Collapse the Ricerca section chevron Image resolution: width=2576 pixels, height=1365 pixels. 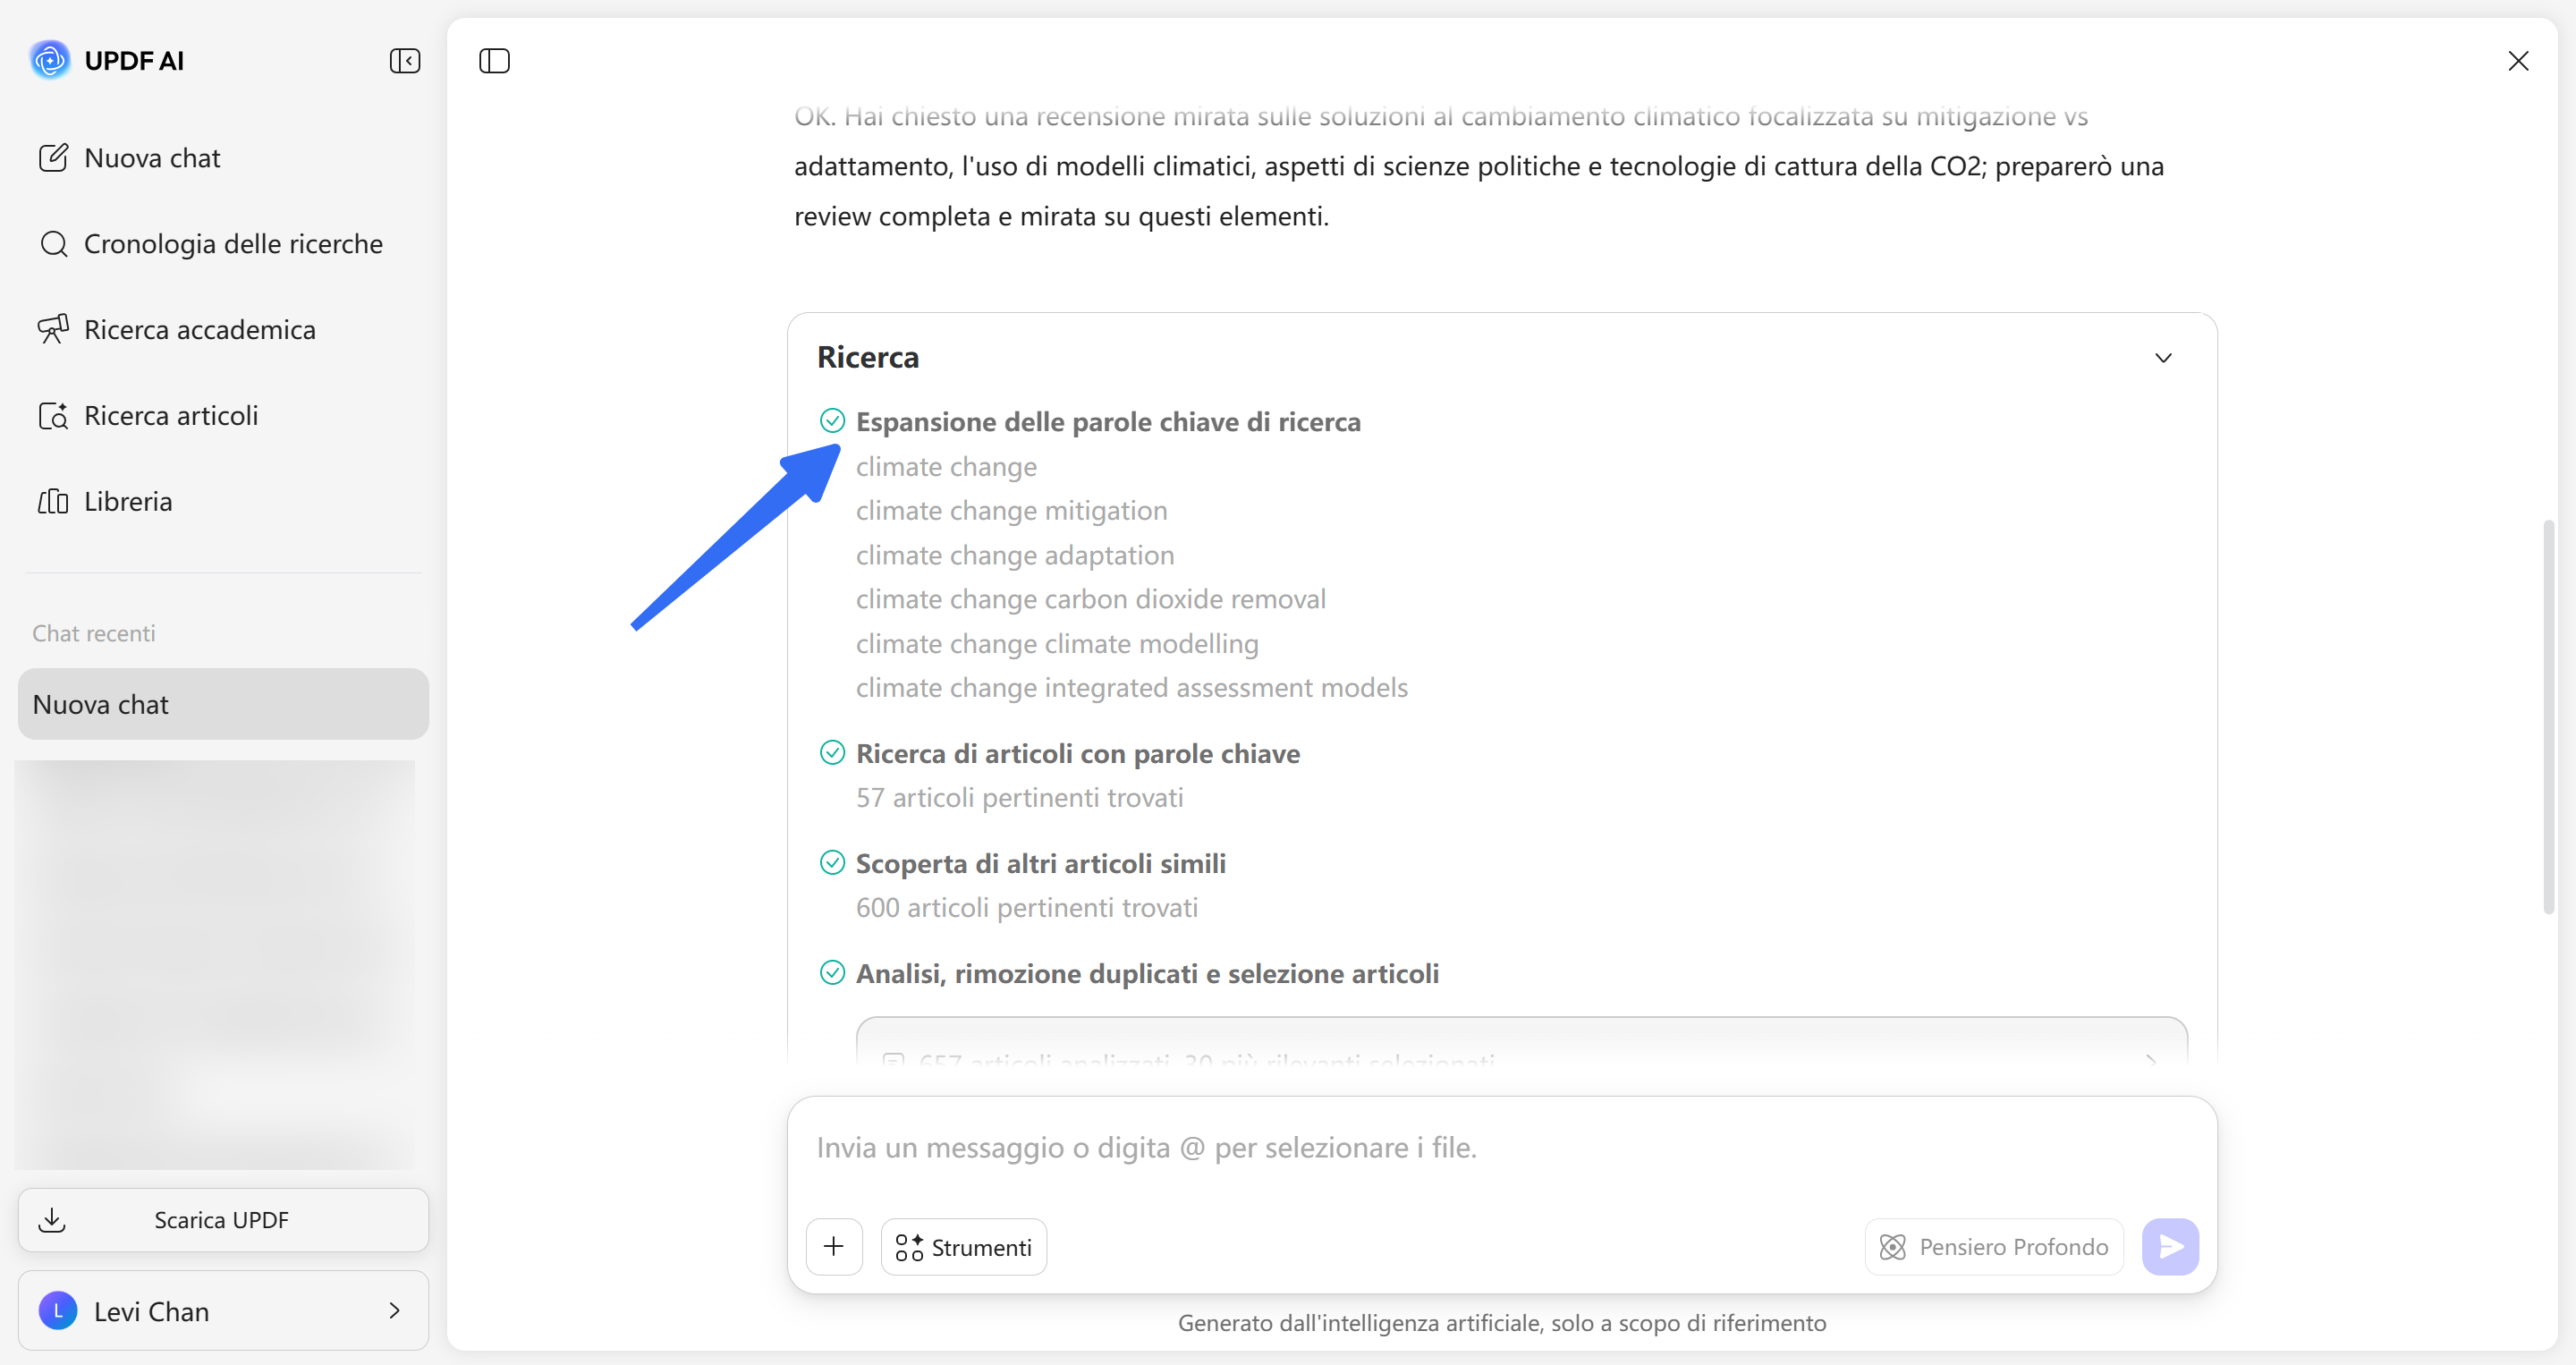tap(2163, 358)
